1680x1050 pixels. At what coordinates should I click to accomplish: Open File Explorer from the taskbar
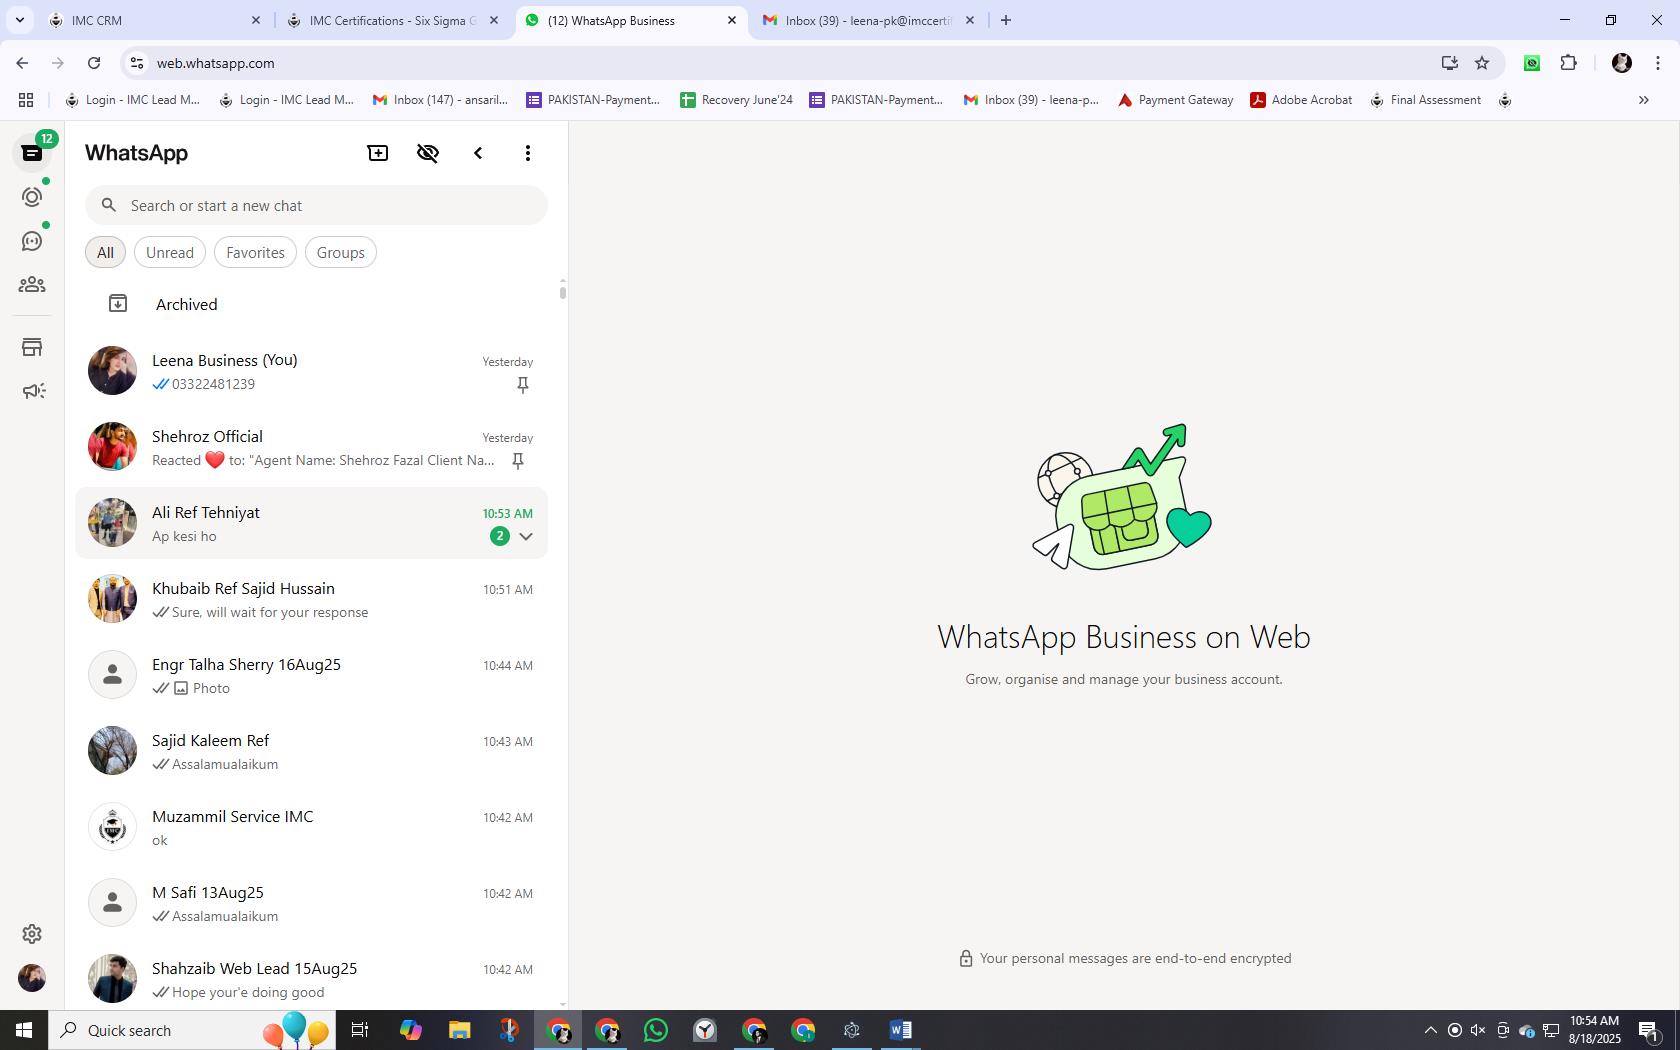tap(460, 1030)
